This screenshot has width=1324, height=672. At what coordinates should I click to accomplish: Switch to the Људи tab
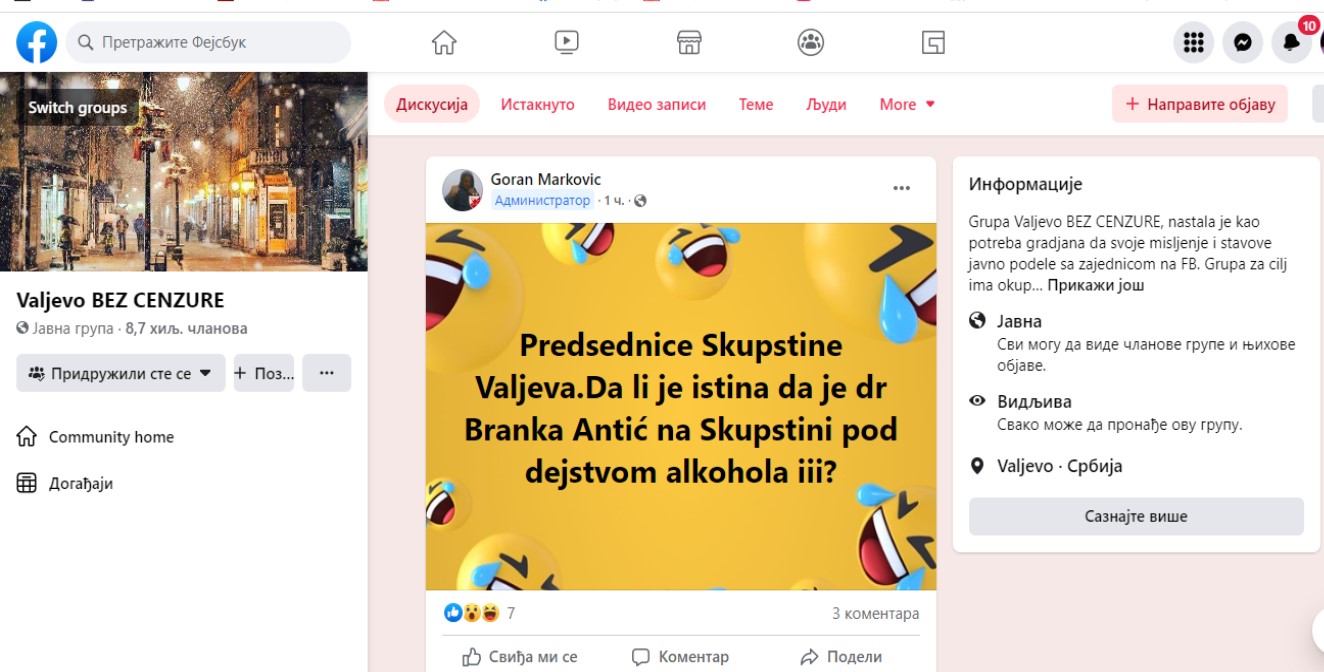(x=826, y=104)
